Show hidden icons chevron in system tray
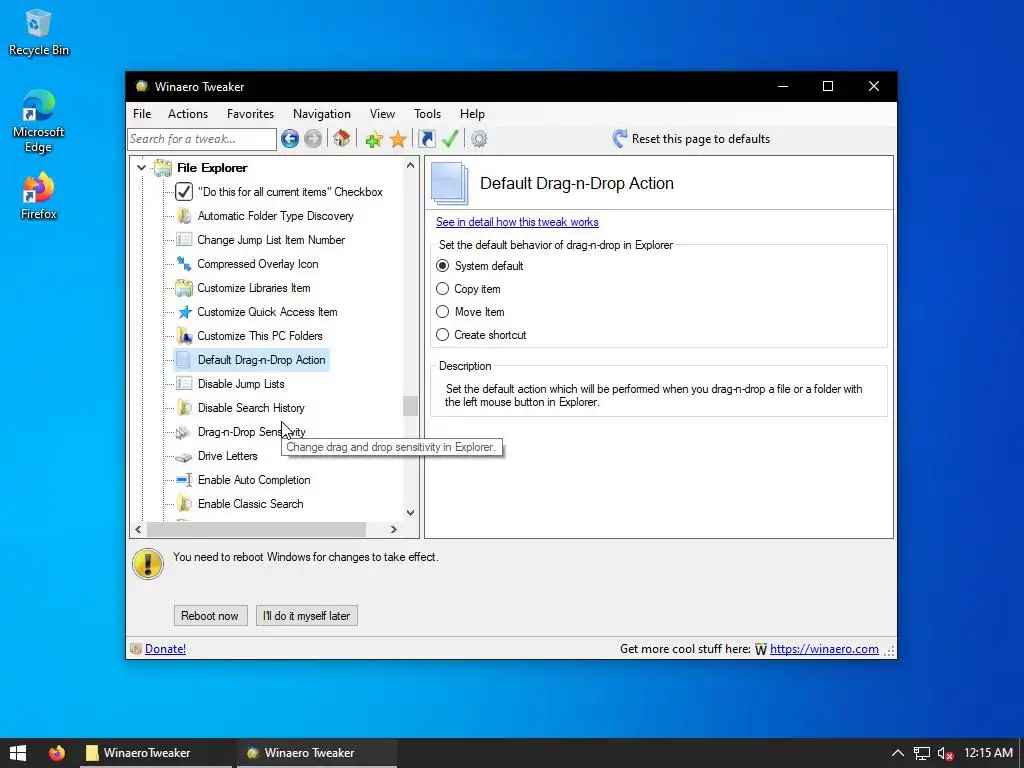The width and height of the screenshot is (1024, 768). click(x=898, y=753)
